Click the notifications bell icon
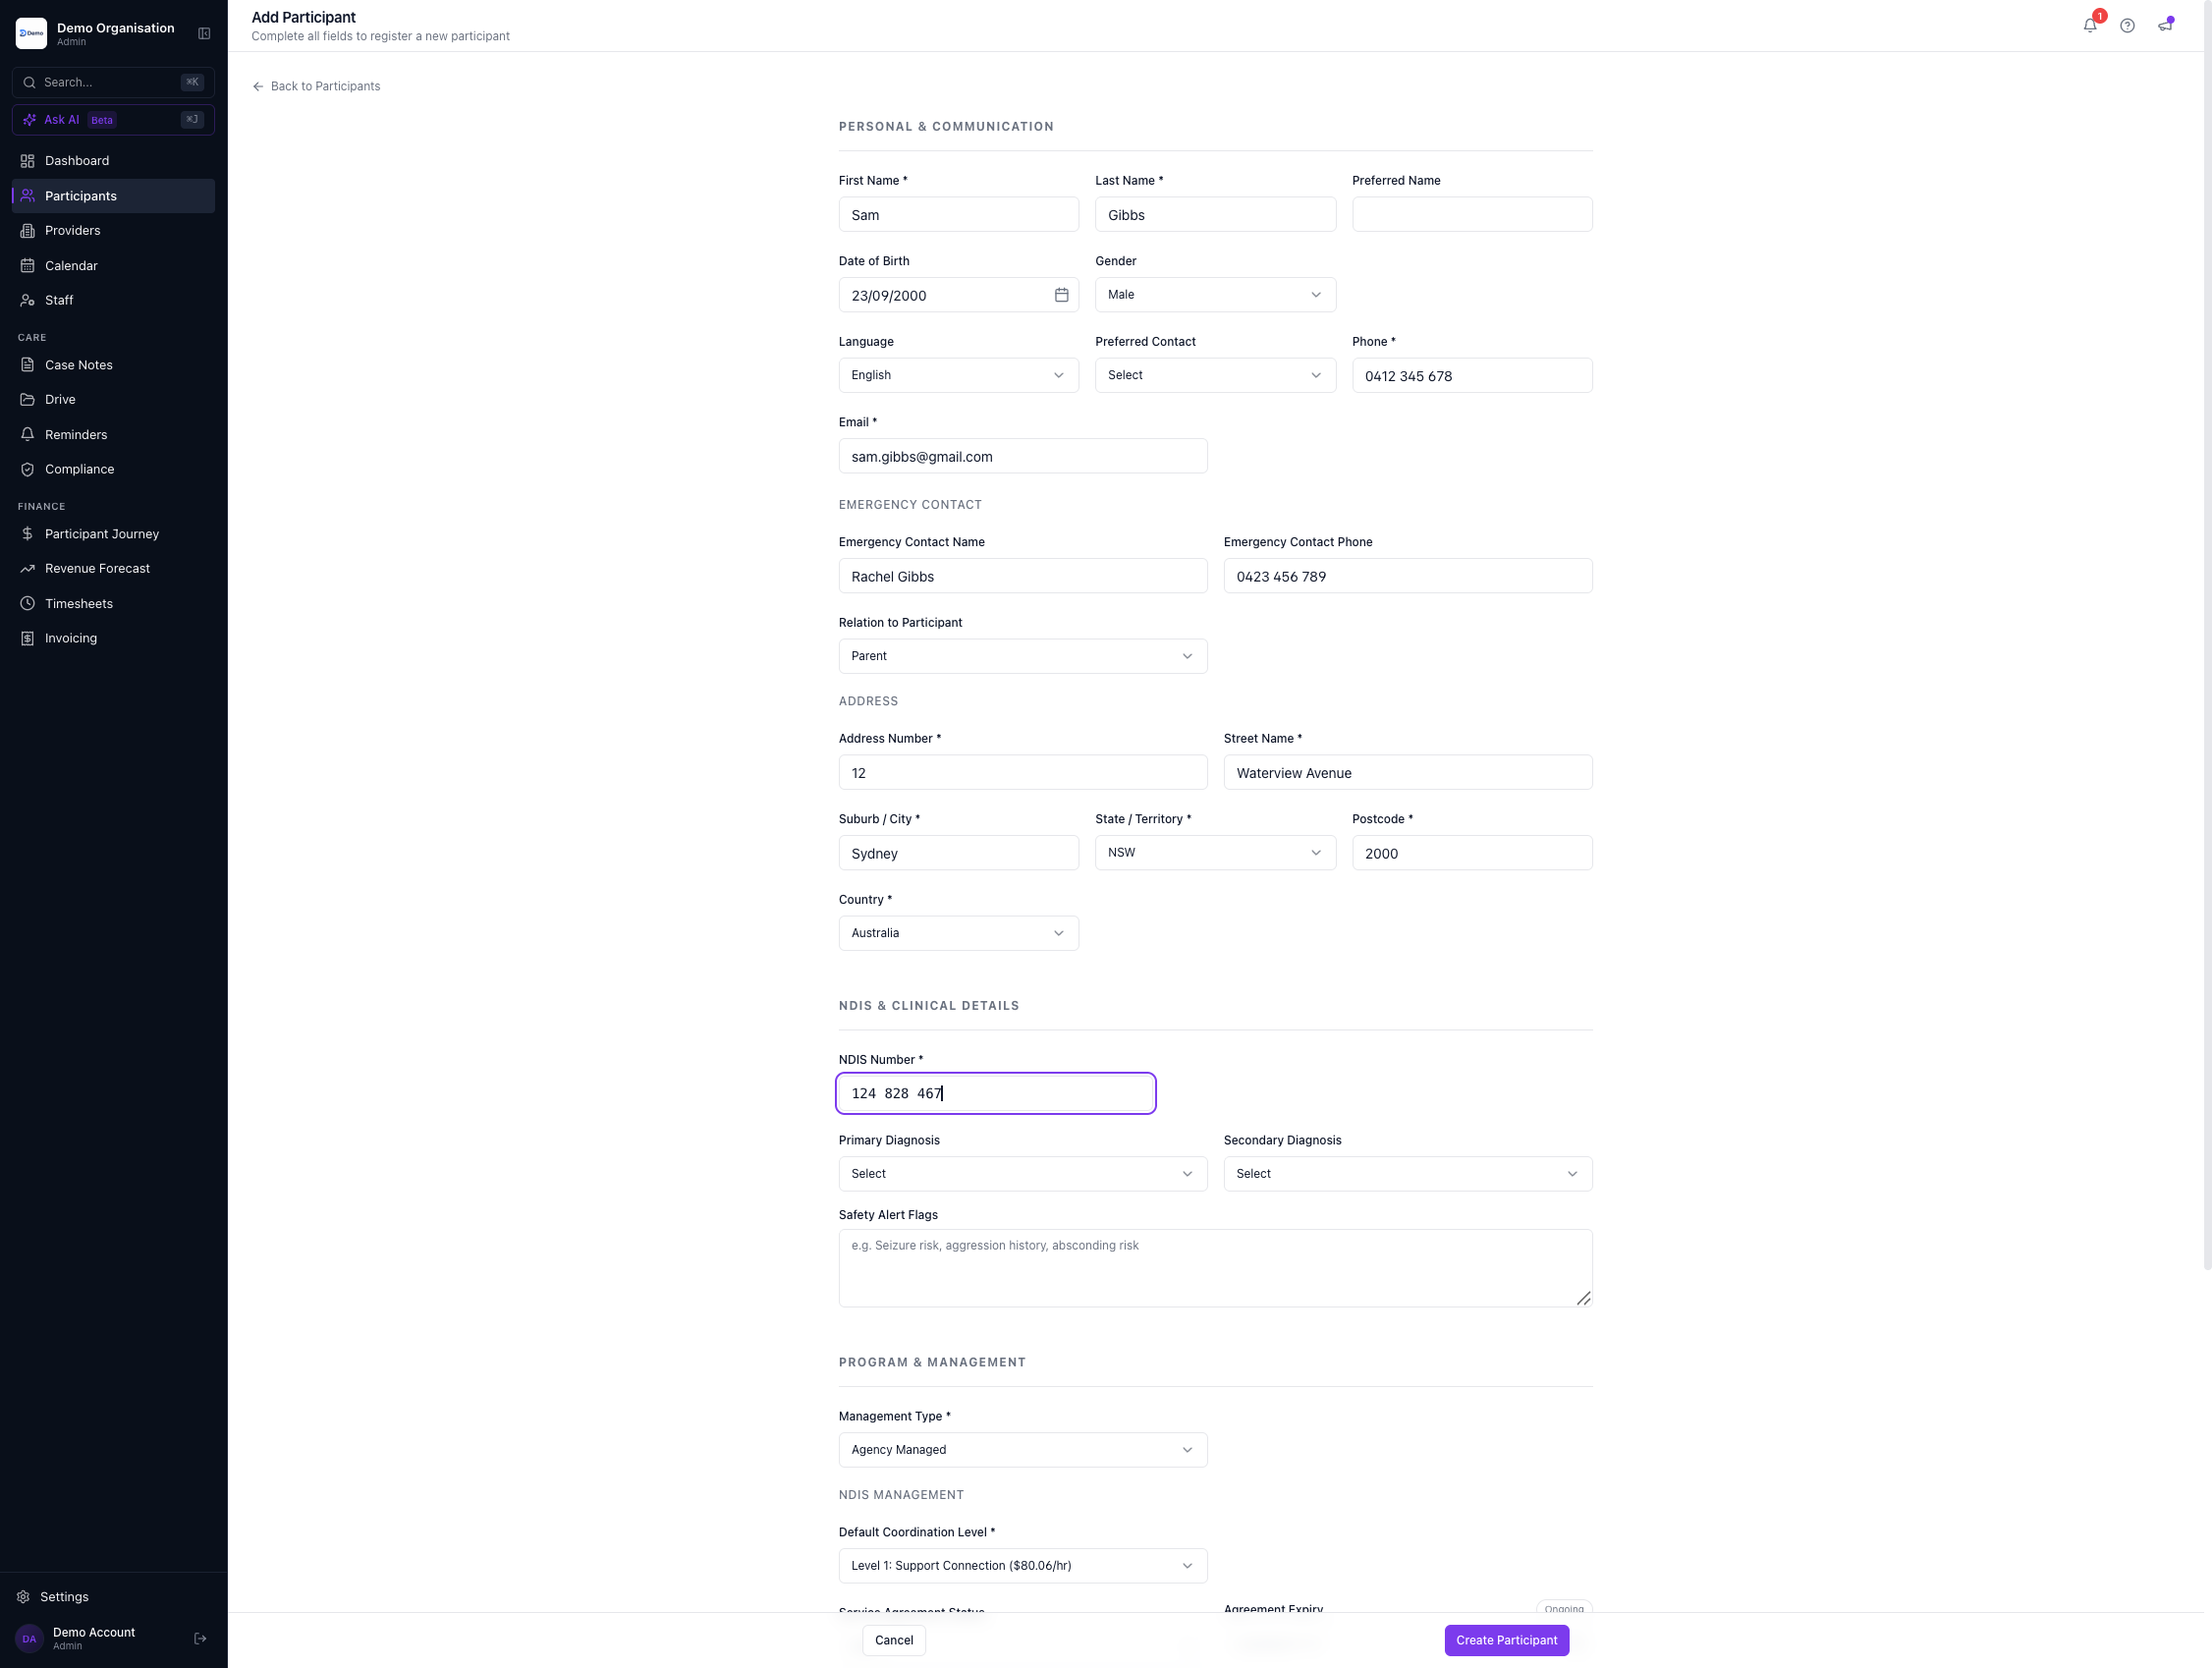The width and height of the screenshot is (2212, 1668). pos(2090,26)
